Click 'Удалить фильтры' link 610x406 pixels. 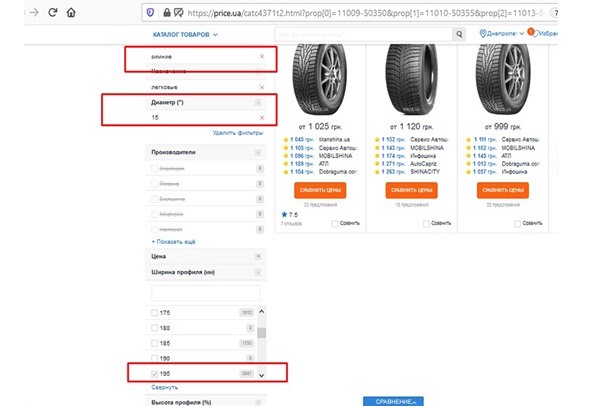(239, 133)
